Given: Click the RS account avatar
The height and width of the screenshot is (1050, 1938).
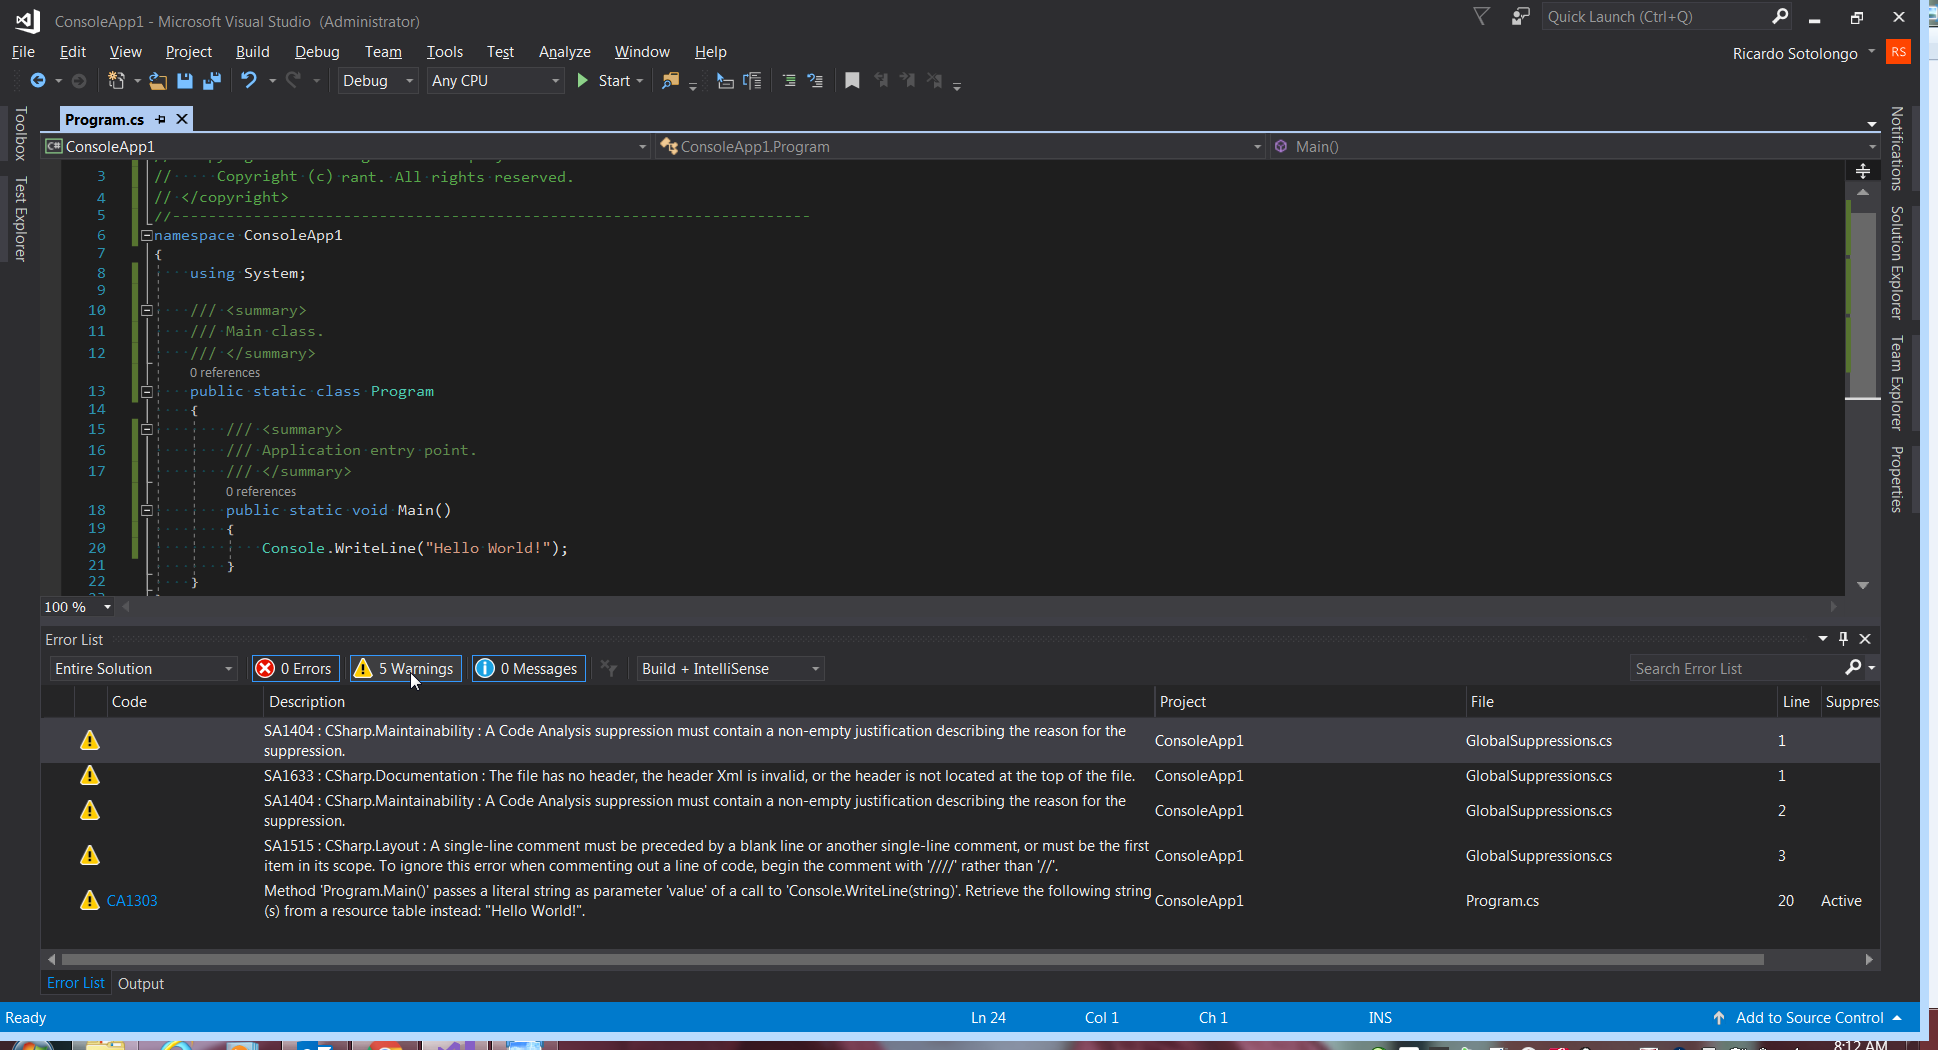Looking at the screenshot, I should (x=1898, y=52).
